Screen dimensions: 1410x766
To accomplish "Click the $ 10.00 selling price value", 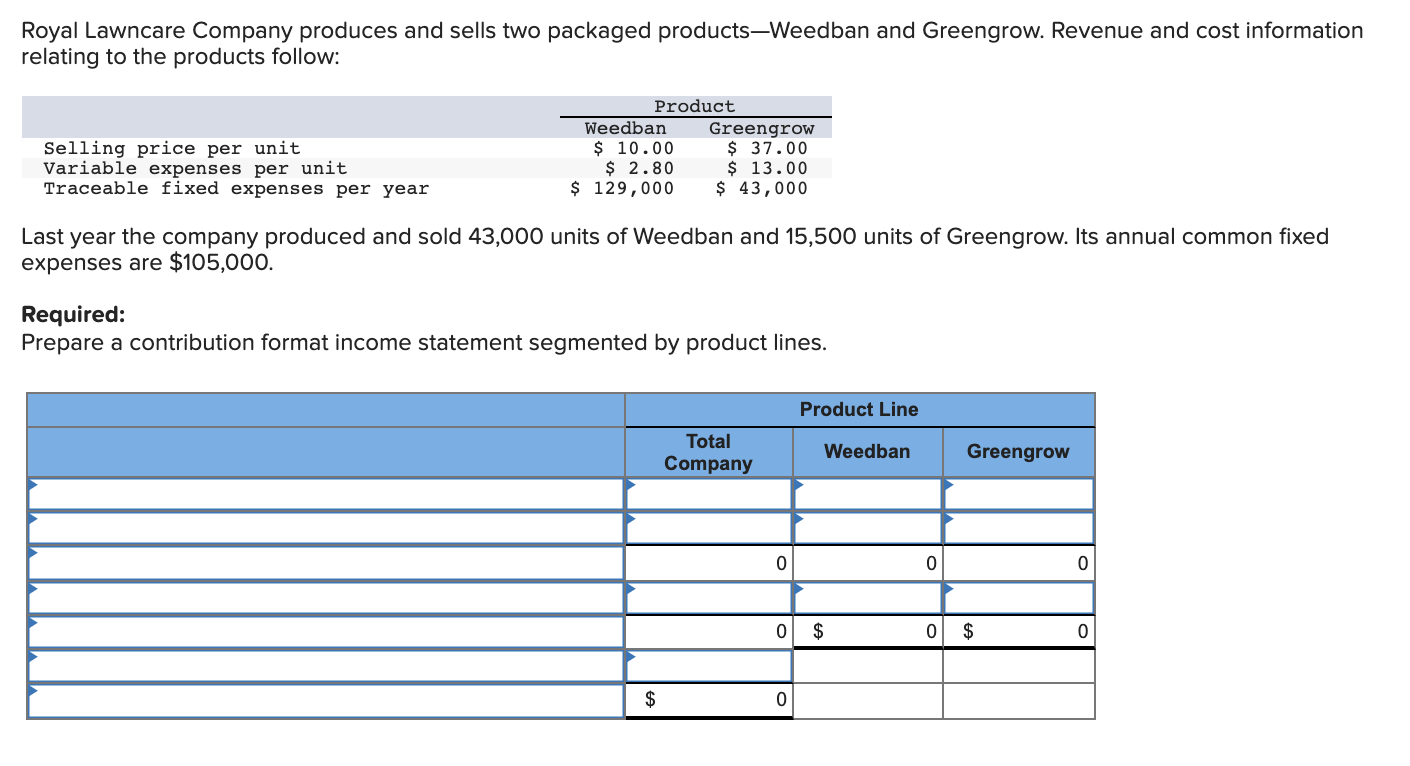I will coord(634,149).
